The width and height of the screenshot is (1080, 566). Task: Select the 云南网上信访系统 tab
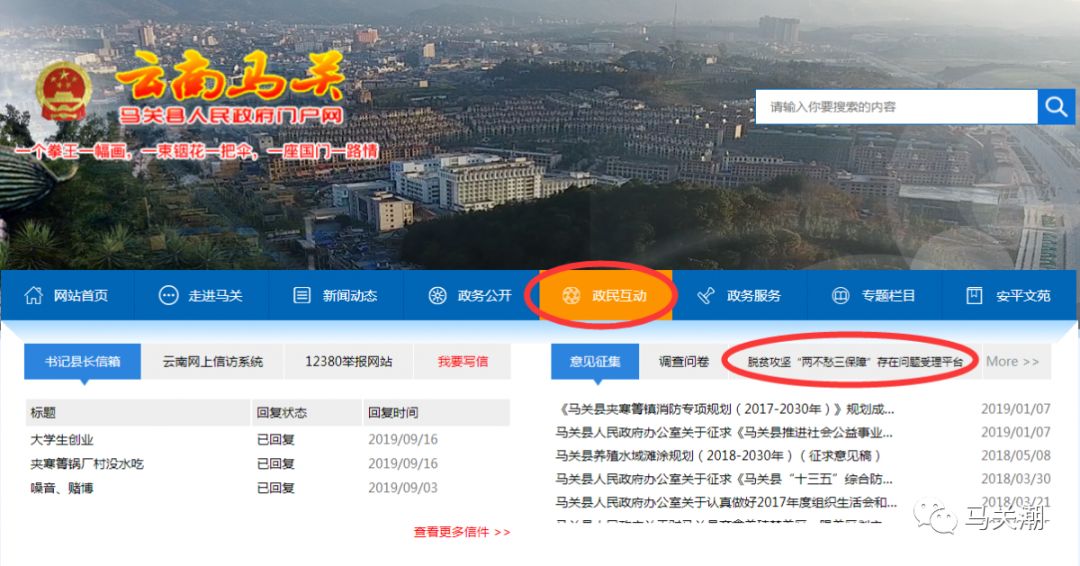pos(213,362)
